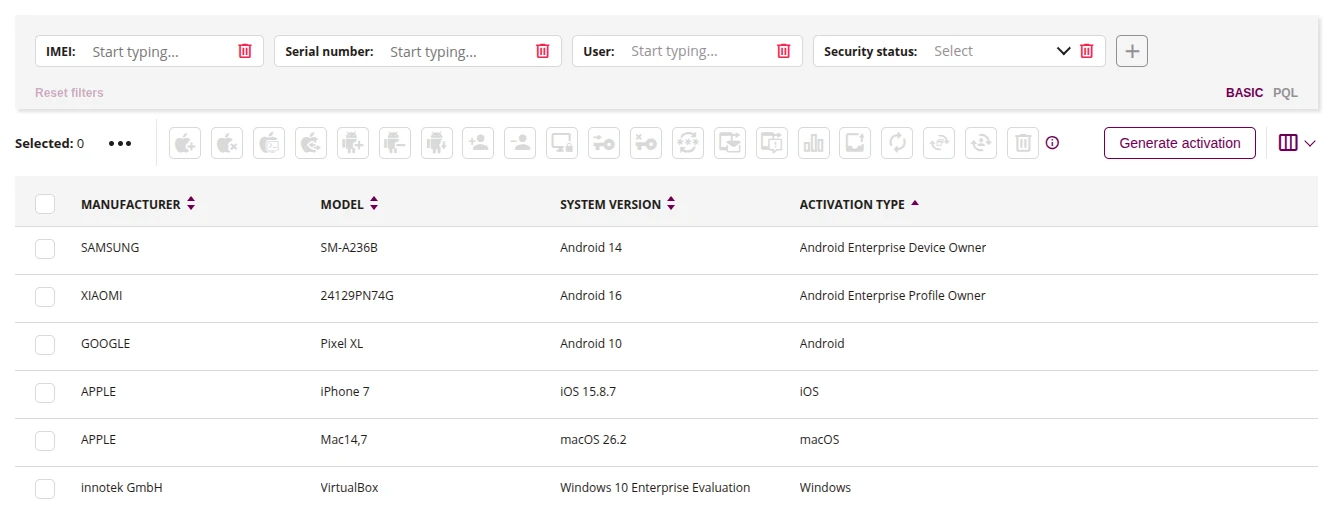This screenshot has width=1333, height=529.
Task: Open the Security status Select dropdown
Action: 1000,51
